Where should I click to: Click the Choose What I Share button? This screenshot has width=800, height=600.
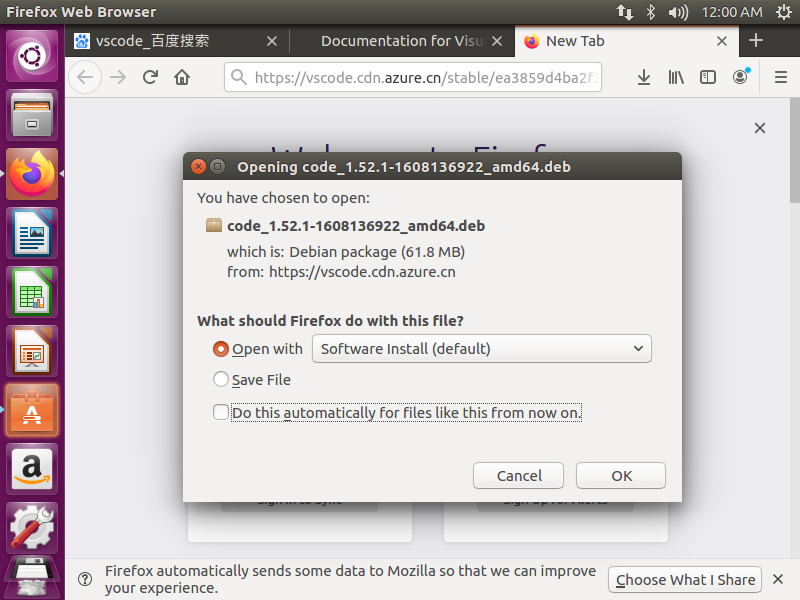click(x=685, y=580)
